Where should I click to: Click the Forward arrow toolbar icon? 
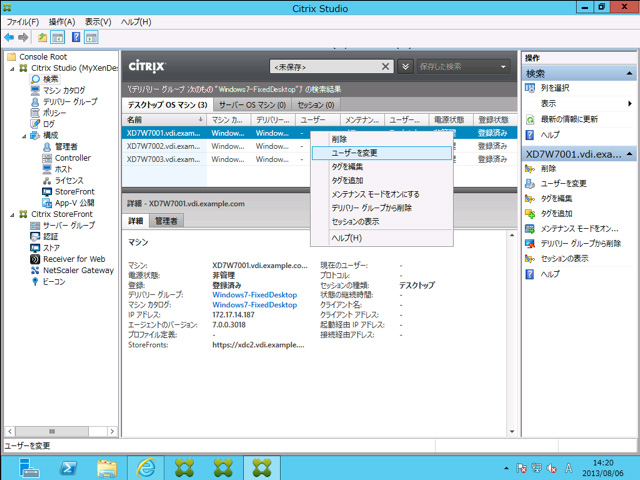click(x=23, y=38)
